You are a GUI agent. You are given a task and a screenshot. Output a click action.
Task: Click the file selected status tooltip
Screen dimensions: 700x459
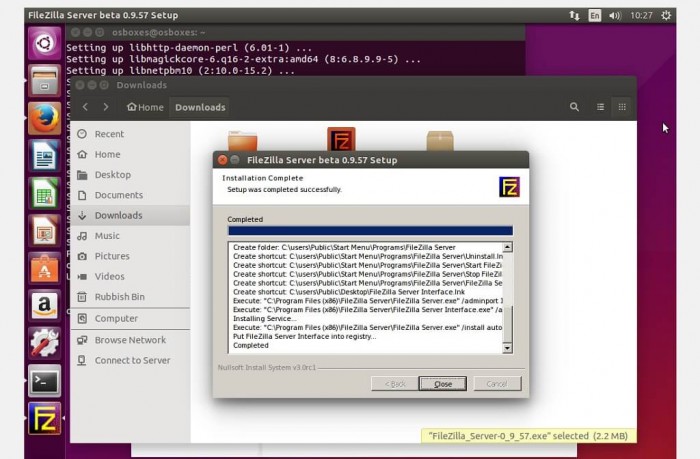click(529, 436)
